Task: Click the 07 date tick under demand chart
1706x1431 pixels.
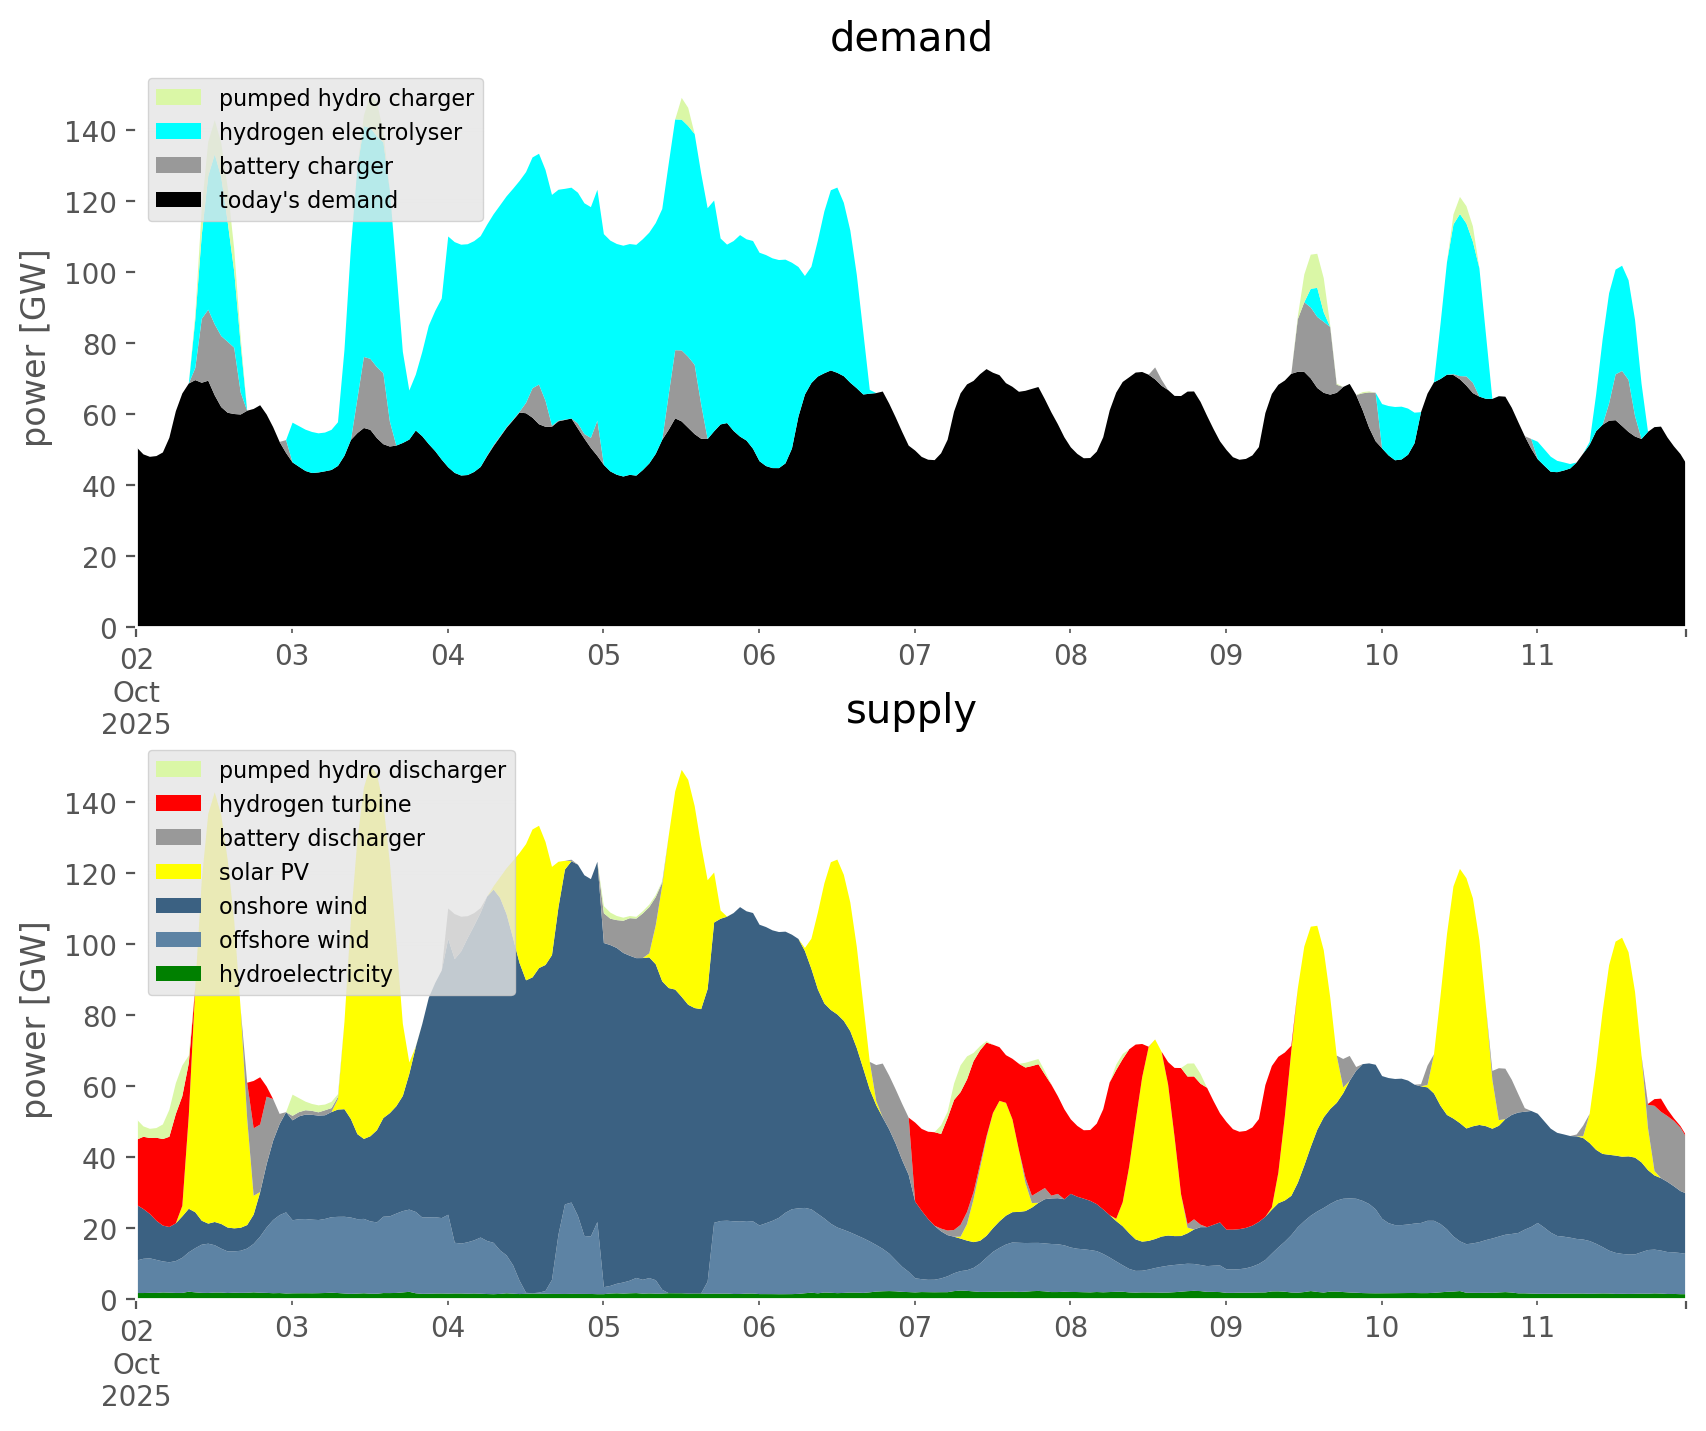Action: 914,656
